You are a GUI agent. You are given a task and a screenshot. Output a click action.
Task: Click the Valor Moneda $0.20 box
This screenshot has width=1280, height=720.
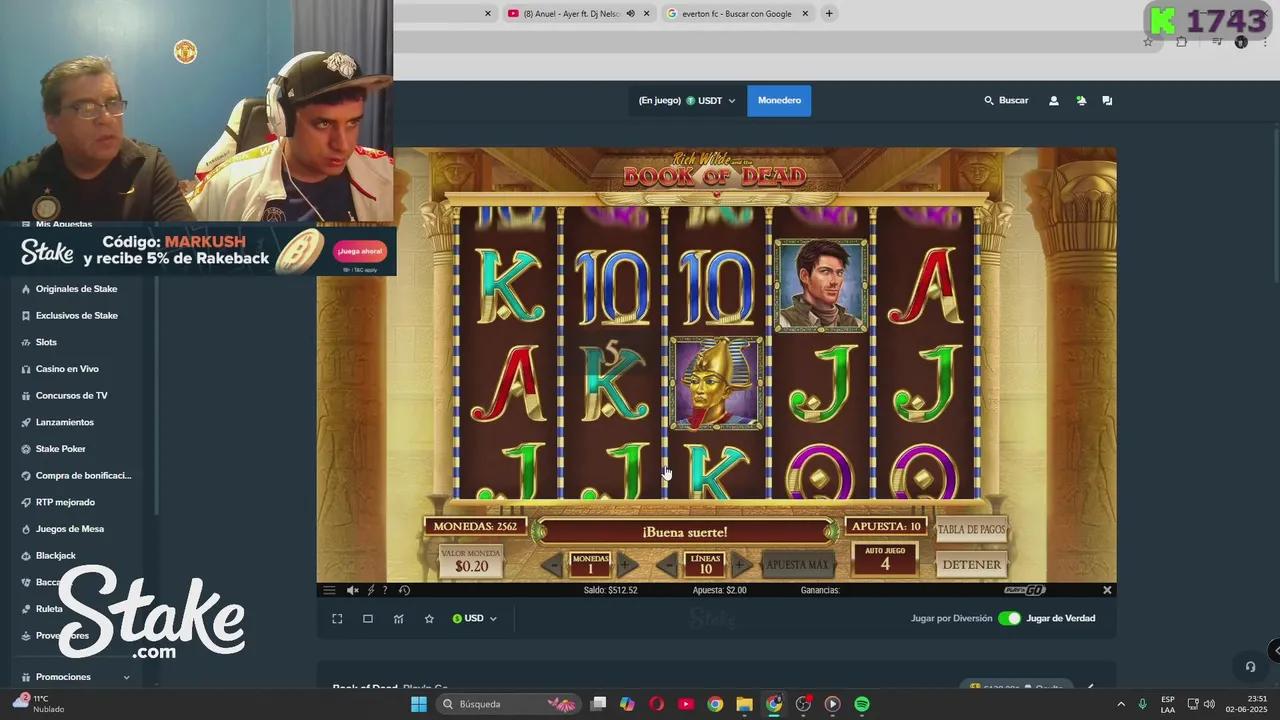472,562
